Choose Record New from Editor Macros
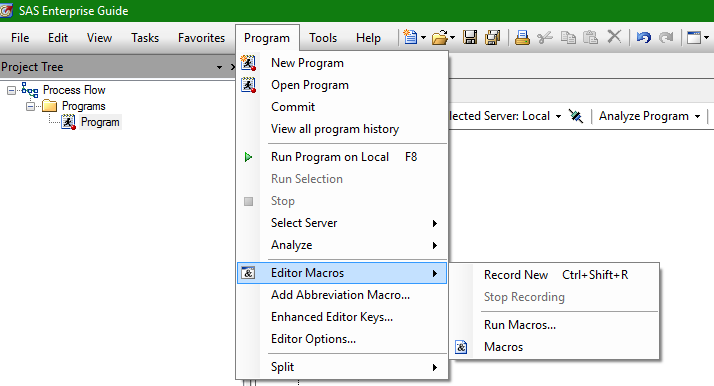 point(554,275)
